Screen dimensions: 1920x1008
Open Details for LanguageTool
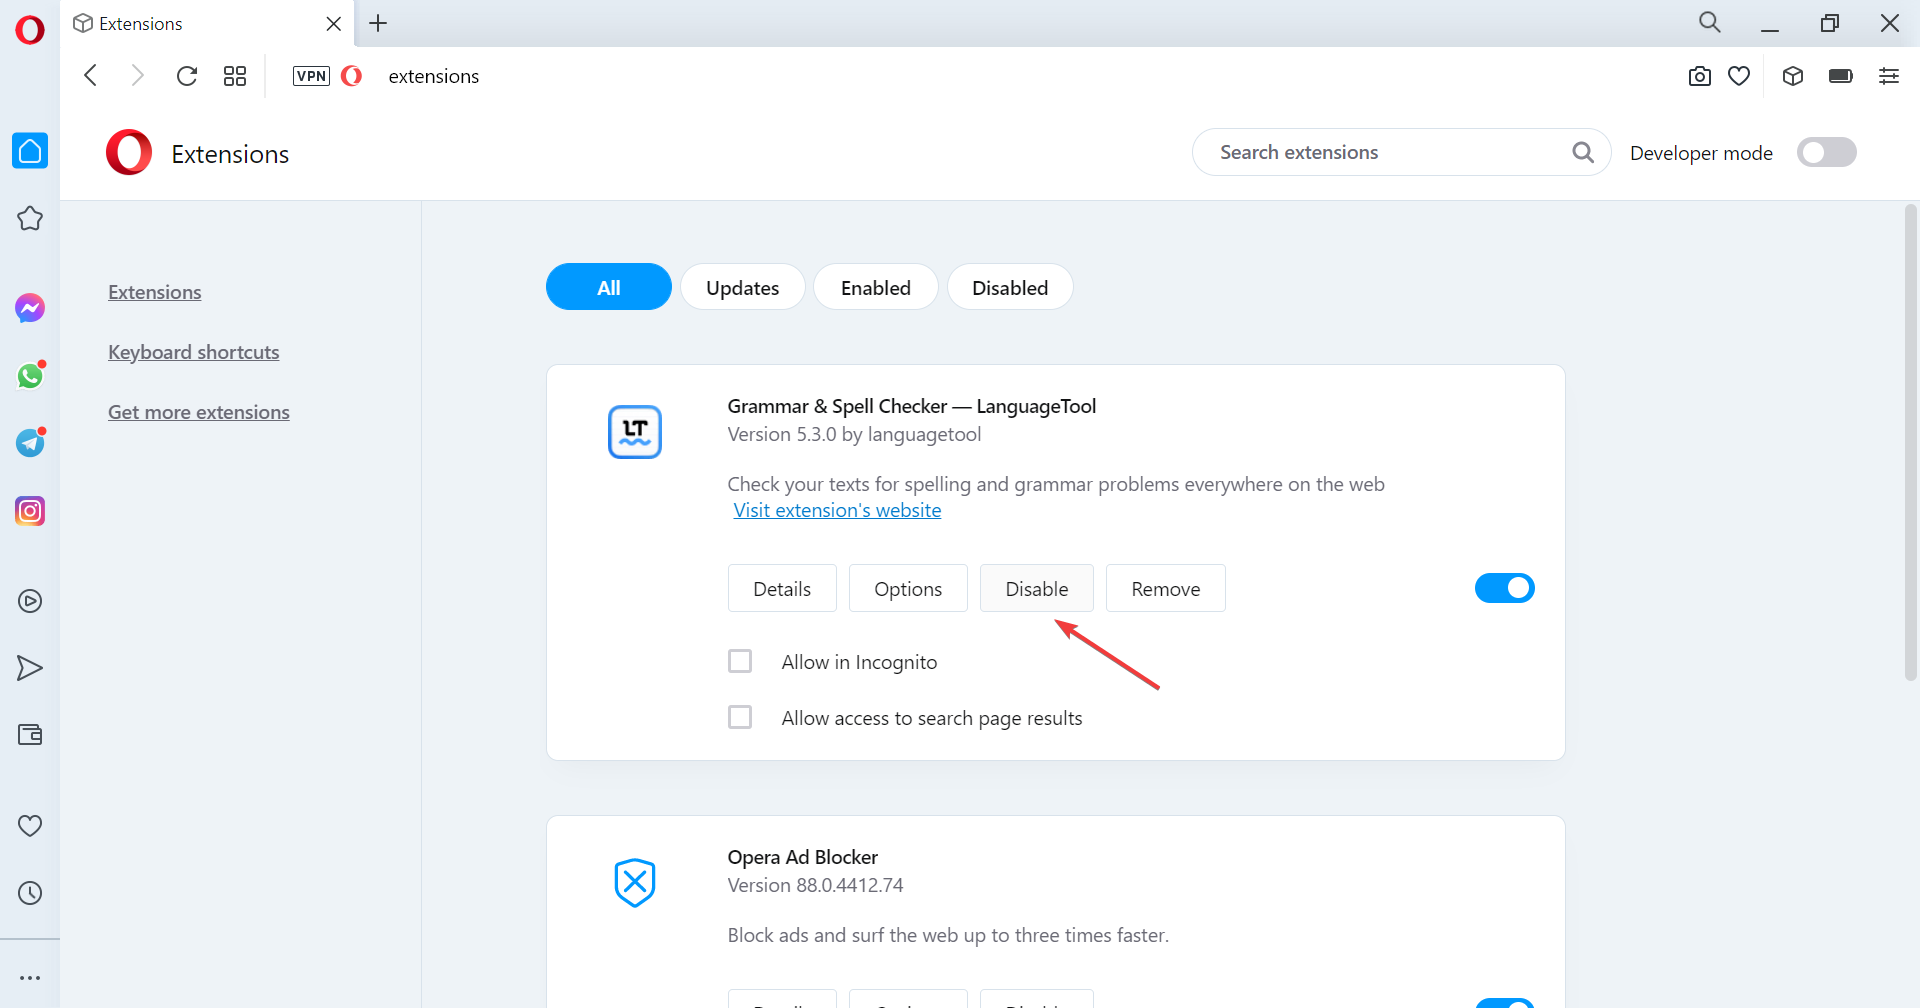[782, 588]
